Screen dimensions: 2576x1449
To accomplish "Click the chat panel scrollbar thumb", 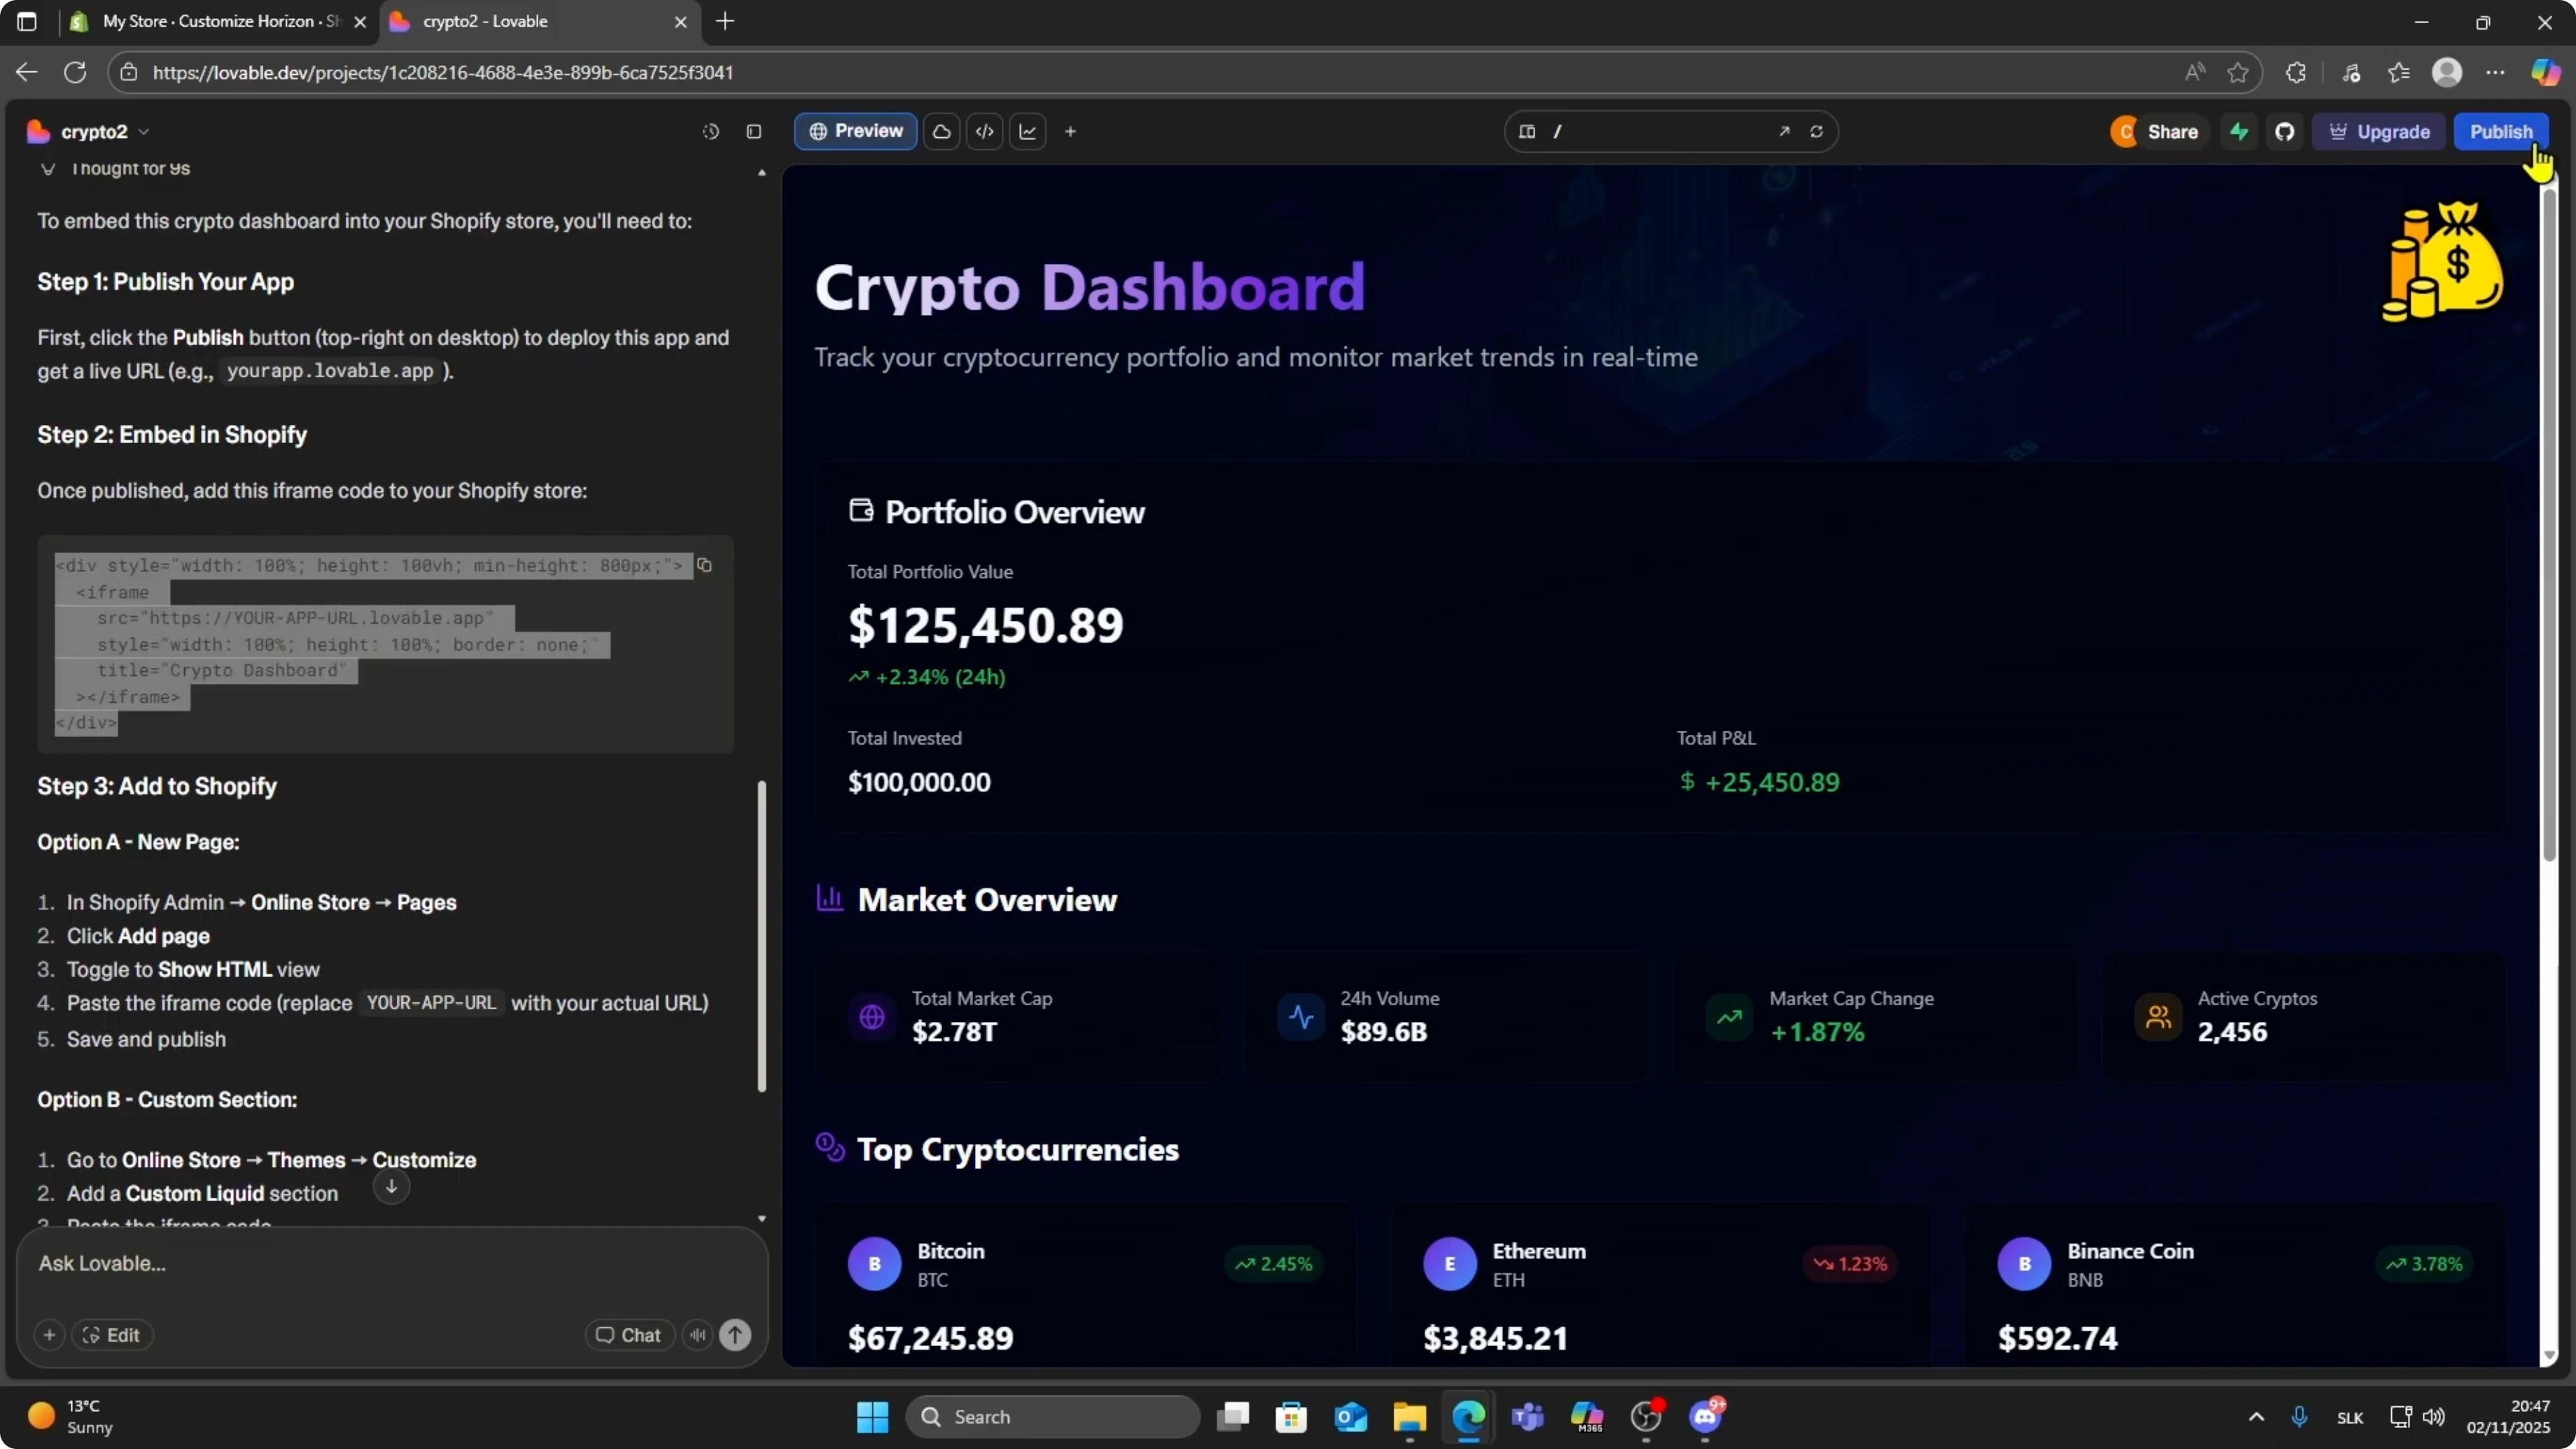I will coord(762,936).
